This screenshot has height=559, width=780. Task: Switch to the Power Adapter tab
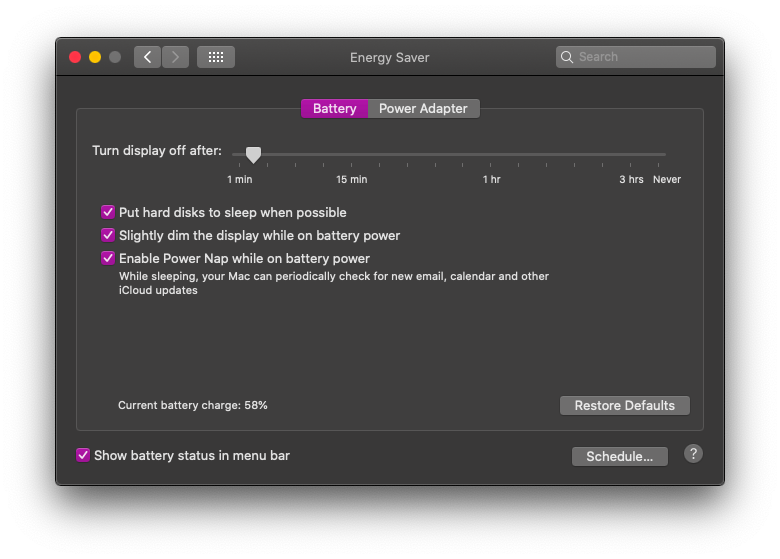coord(423,108)
